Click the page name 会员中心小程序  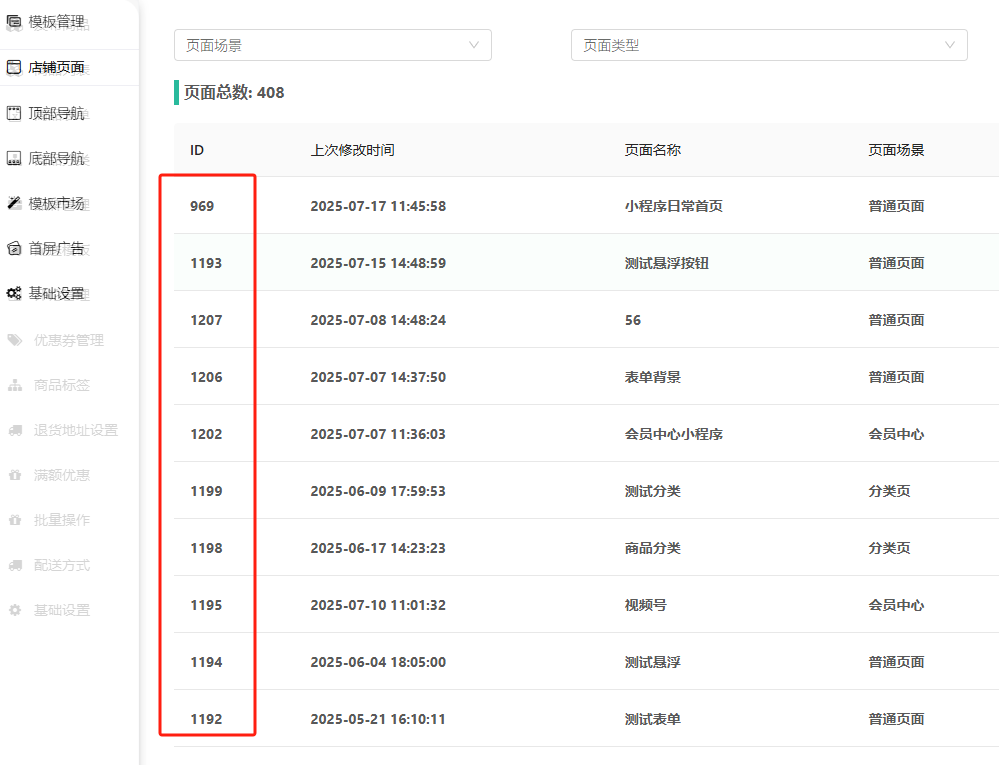click(x=673, y=434)
